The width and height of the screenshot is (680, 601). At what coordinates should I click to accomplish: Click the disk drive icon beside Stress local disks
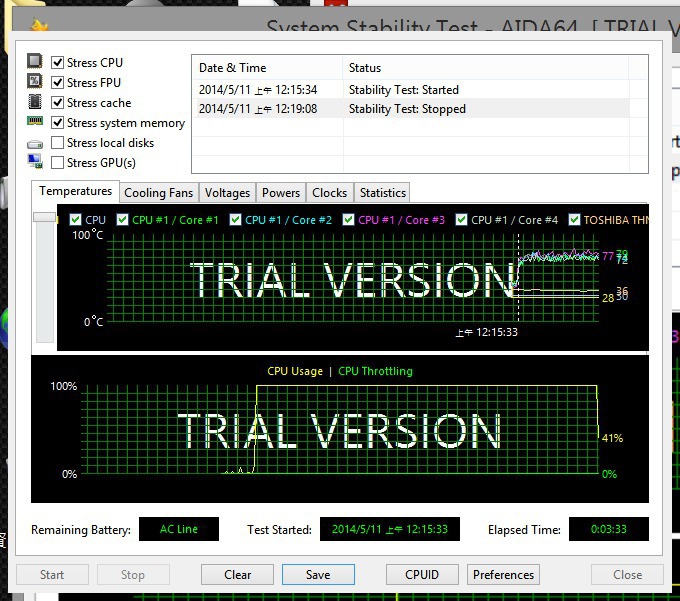click(35, 144)
